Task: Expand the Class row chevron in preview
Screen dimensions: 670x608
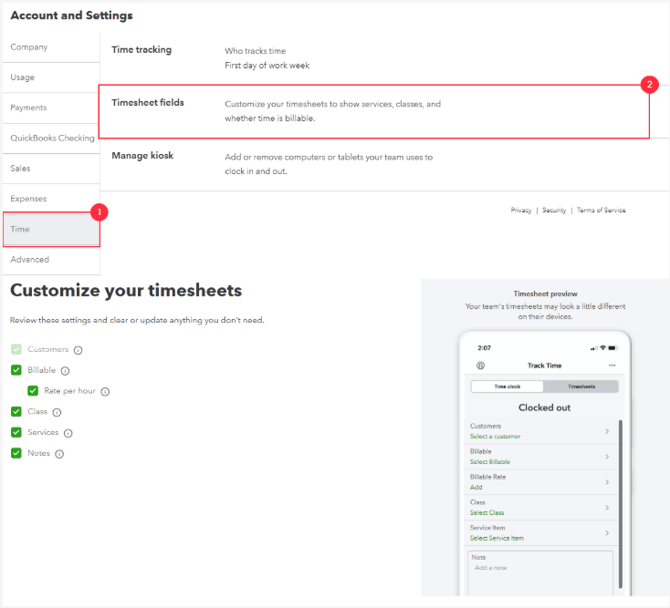Action: [x=607, y=507]
